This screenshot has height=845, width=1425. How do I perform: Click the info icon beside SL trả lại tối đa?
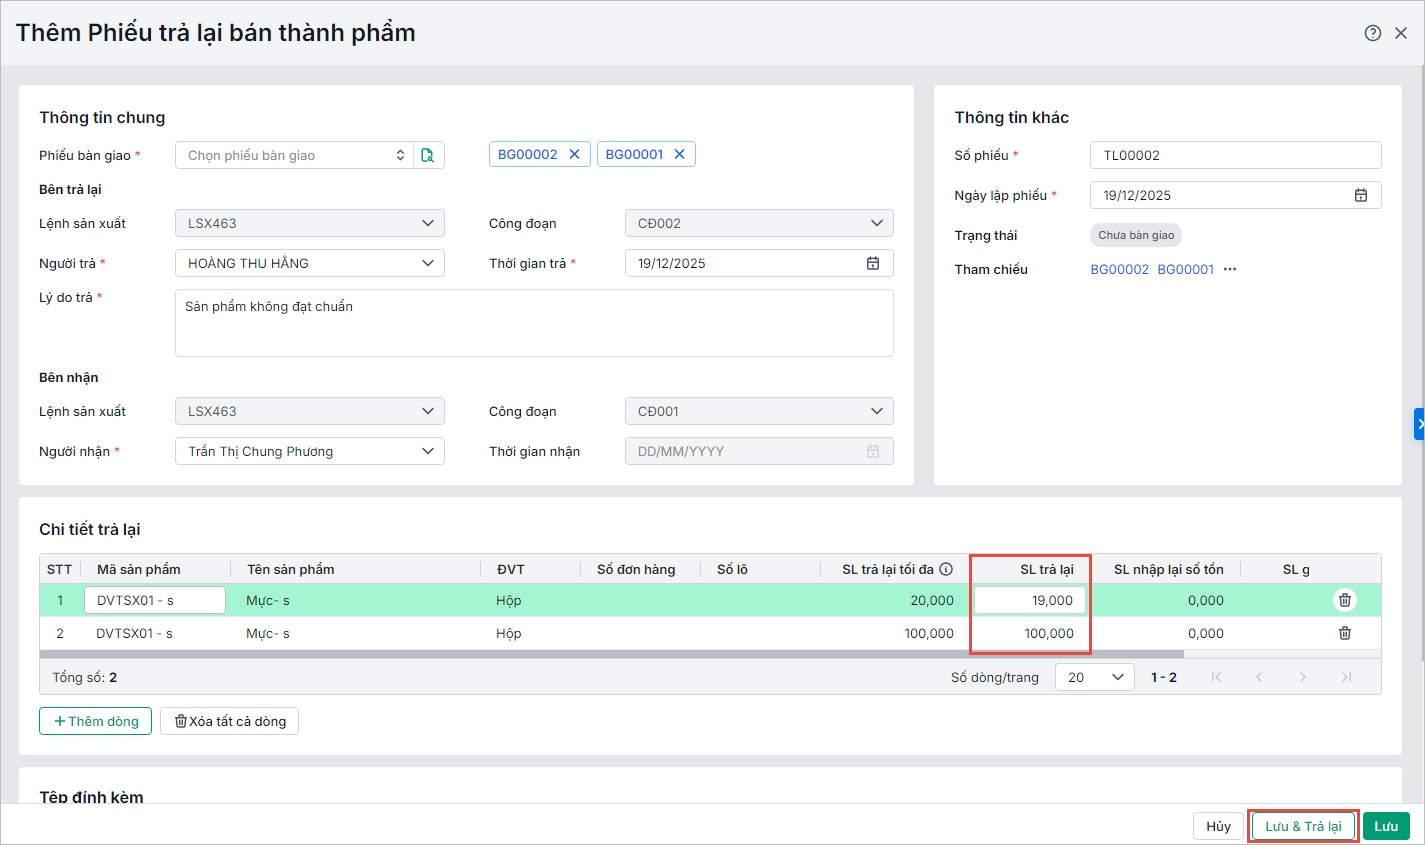click(x=946, y=569)
